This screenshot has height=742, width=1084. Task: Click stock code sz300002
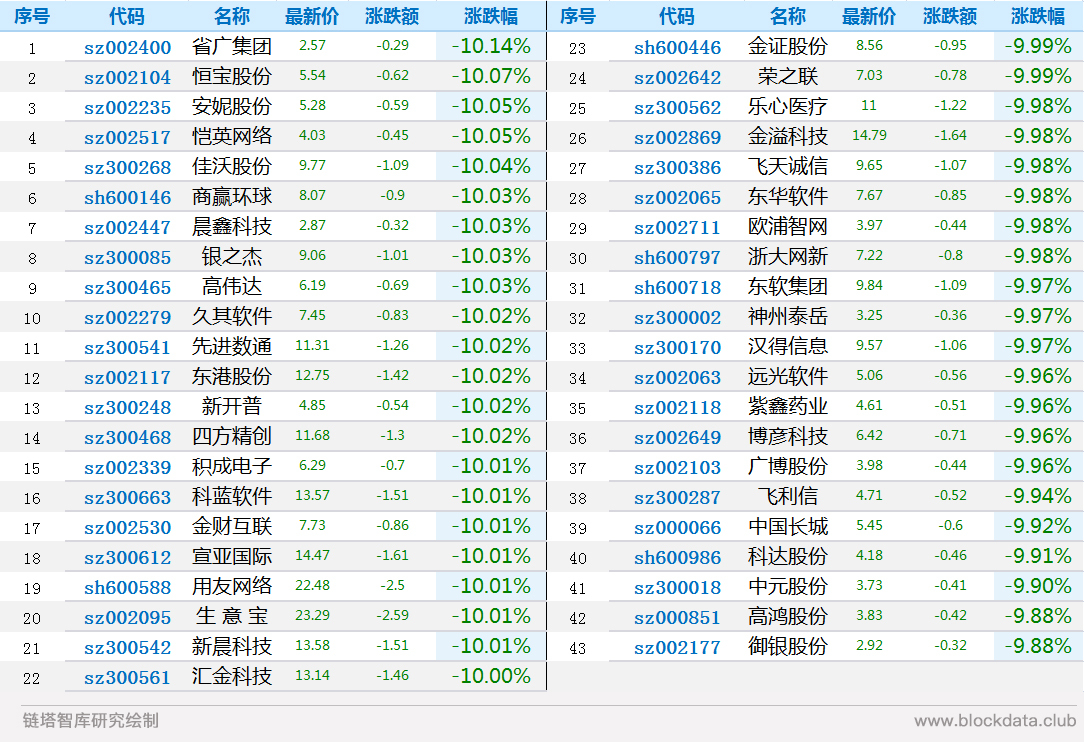[x=678, y=317]
